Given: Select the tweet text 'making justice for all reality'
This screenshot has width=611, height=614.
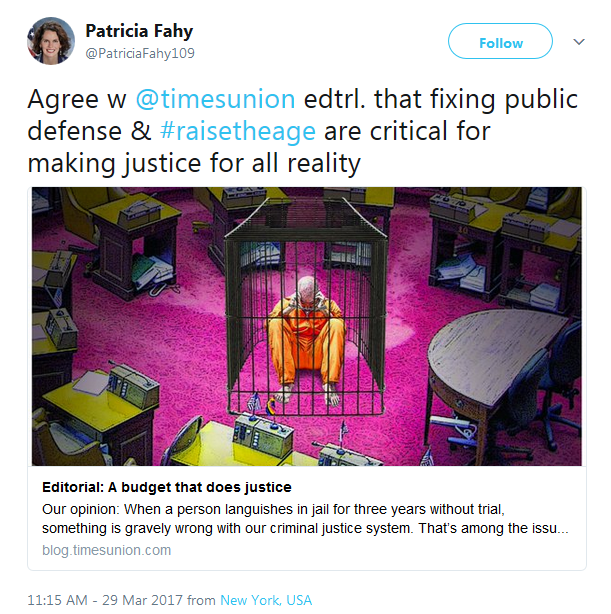Looking at the screenshot, I should 194,163.
